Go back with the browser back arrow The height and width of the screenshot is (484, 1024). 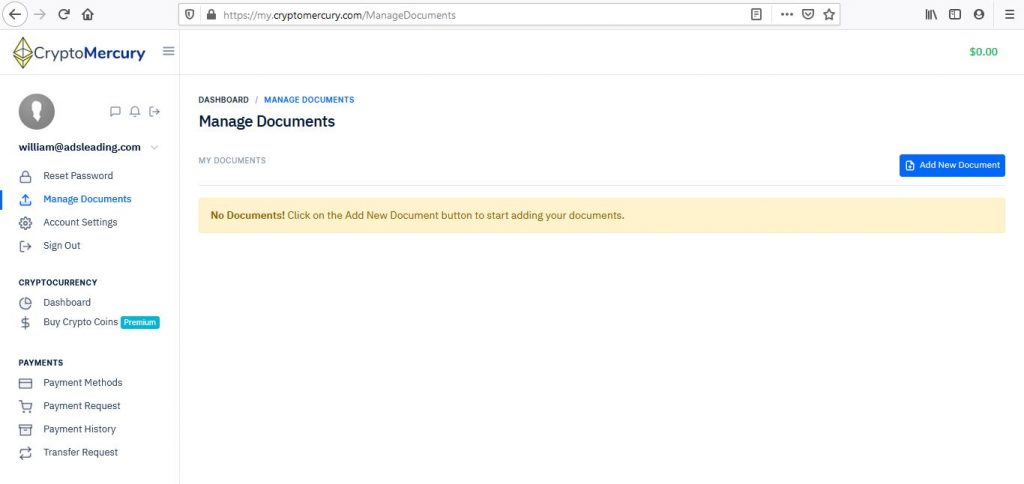(15, 14)
